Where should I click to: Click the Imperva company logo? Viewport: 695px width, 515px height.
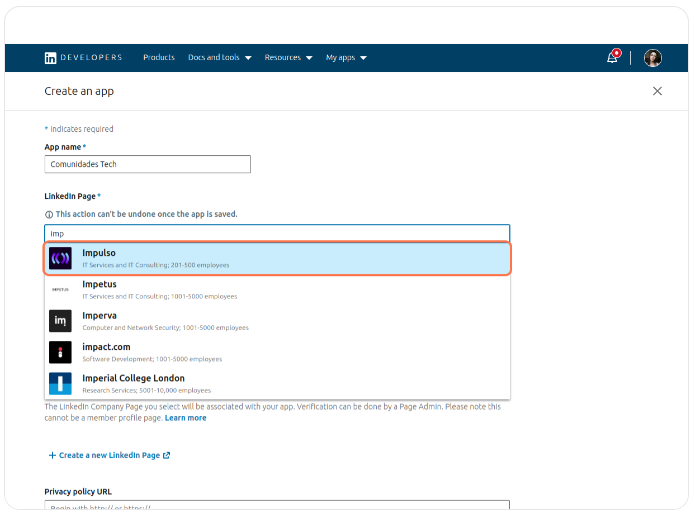tap(60, 321)
